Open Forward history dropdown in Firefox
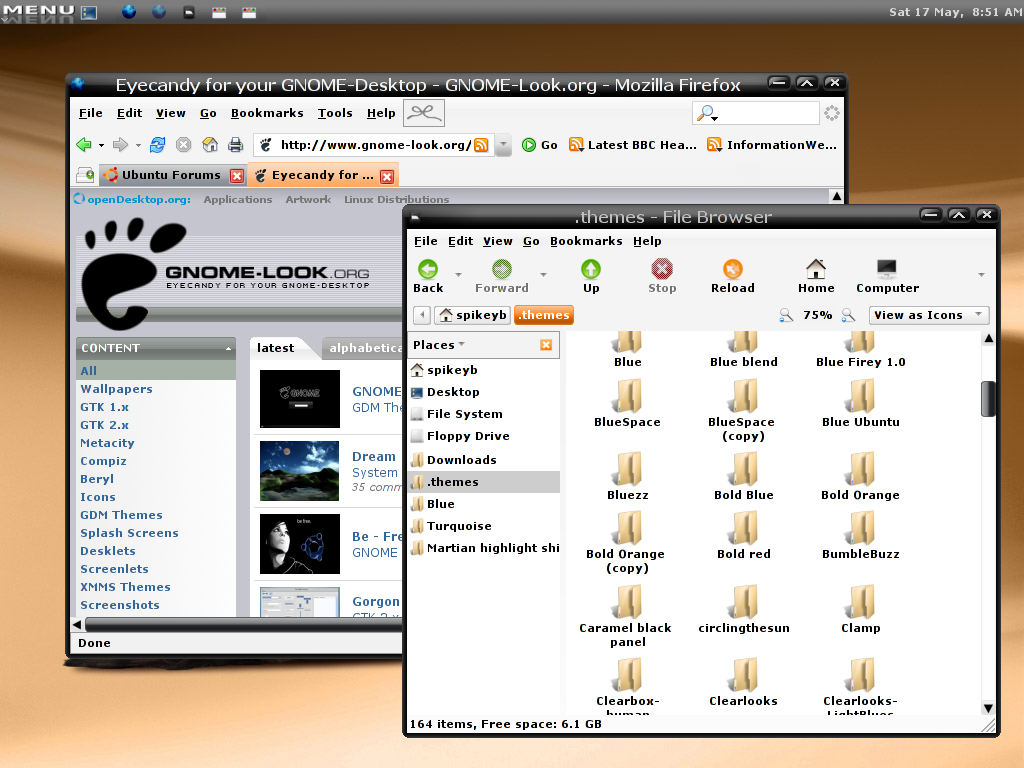 pos(138,145)
